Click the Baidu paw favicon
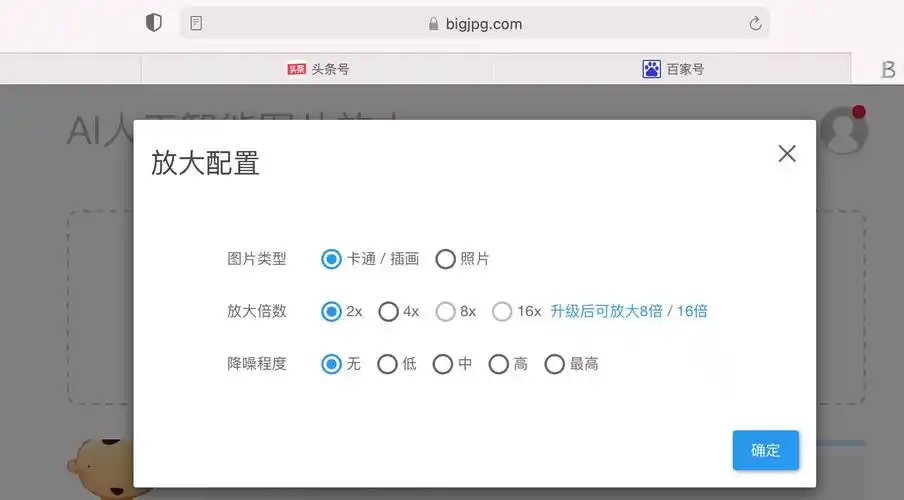 click(651, 69)
